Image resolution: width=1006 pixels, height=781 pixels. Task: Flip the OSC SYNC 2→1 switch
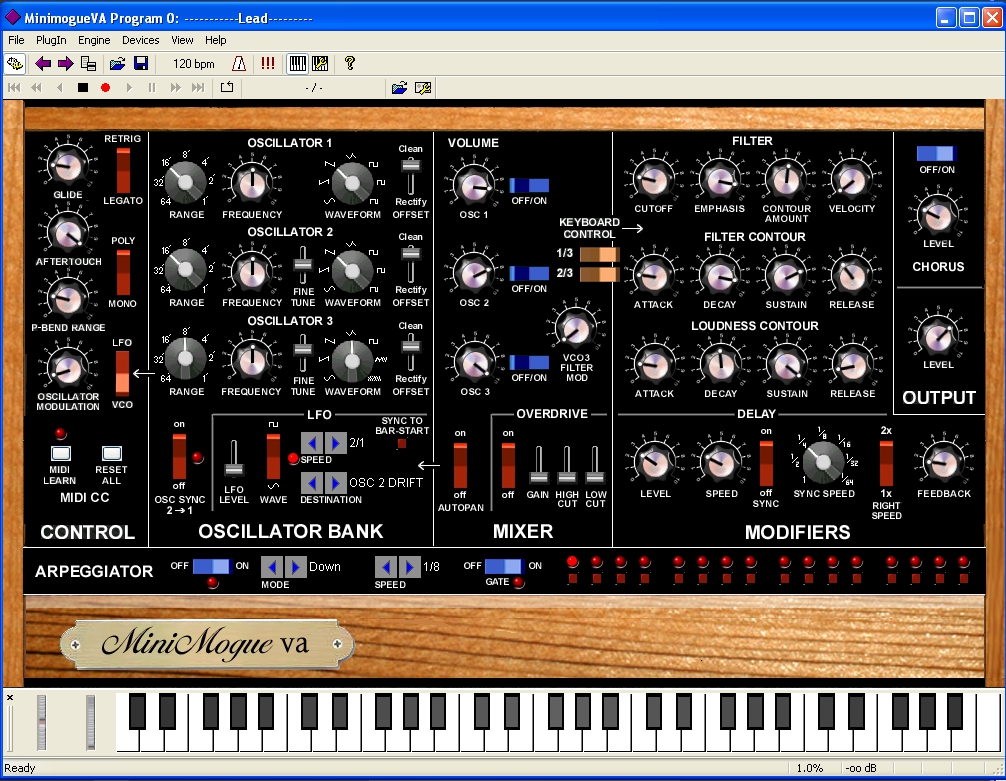click(x=179, y=456)
